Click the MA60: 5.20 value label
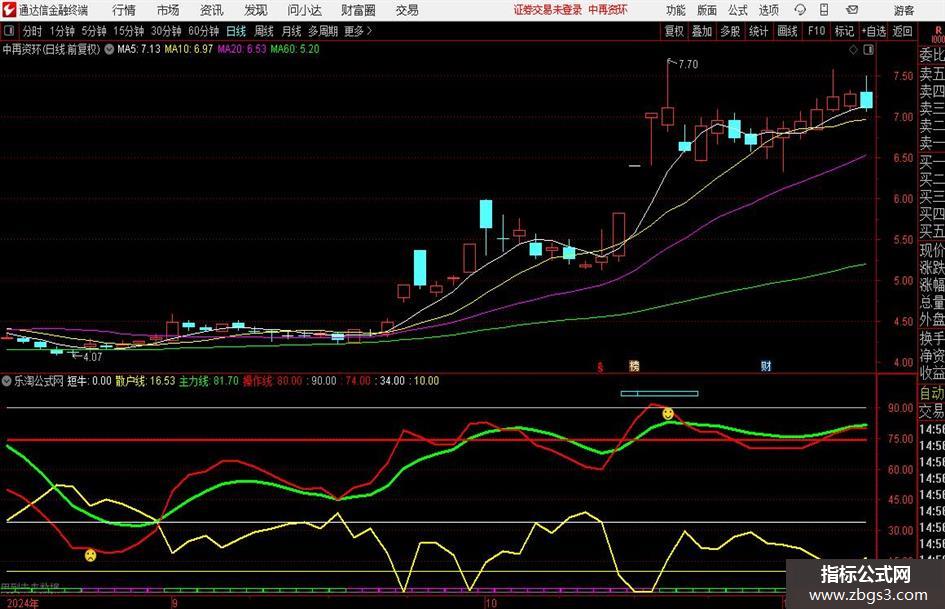 [x=295, y=49]
